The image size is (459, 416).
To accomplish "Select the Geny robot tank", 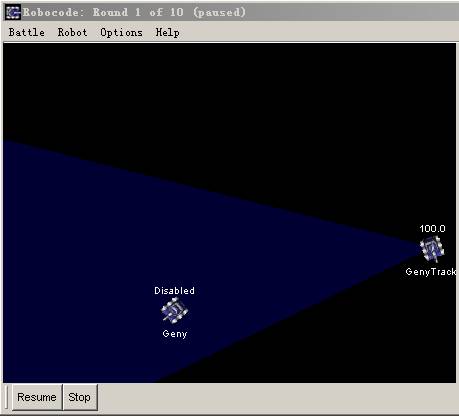I will (x=174, y=311).
